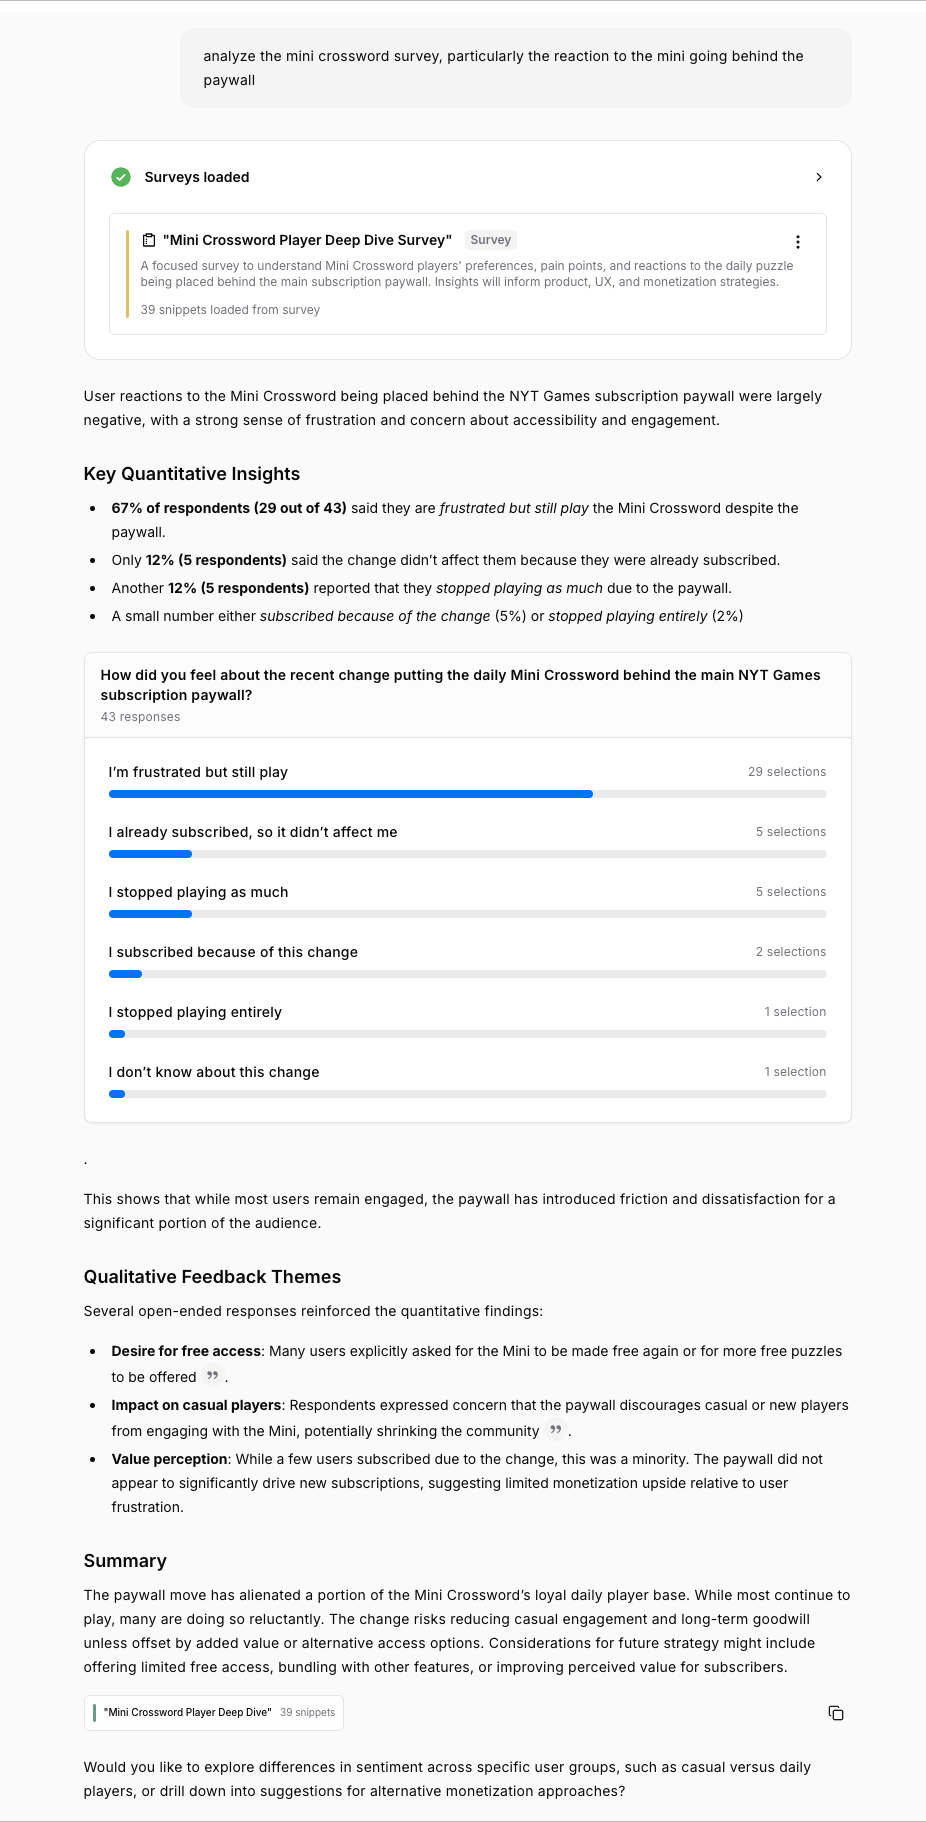Open the quote snippet for free access feedback
Screen dimensions: 926x1822
point(211,1376)
